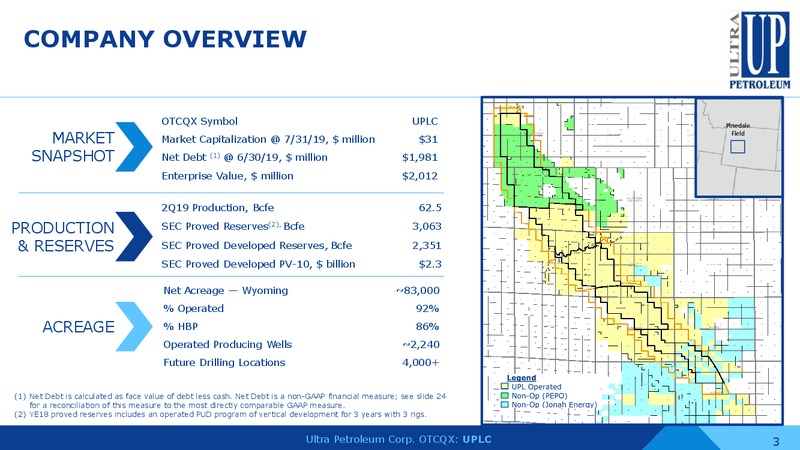Click the Operated Producing Wells label

228,344
